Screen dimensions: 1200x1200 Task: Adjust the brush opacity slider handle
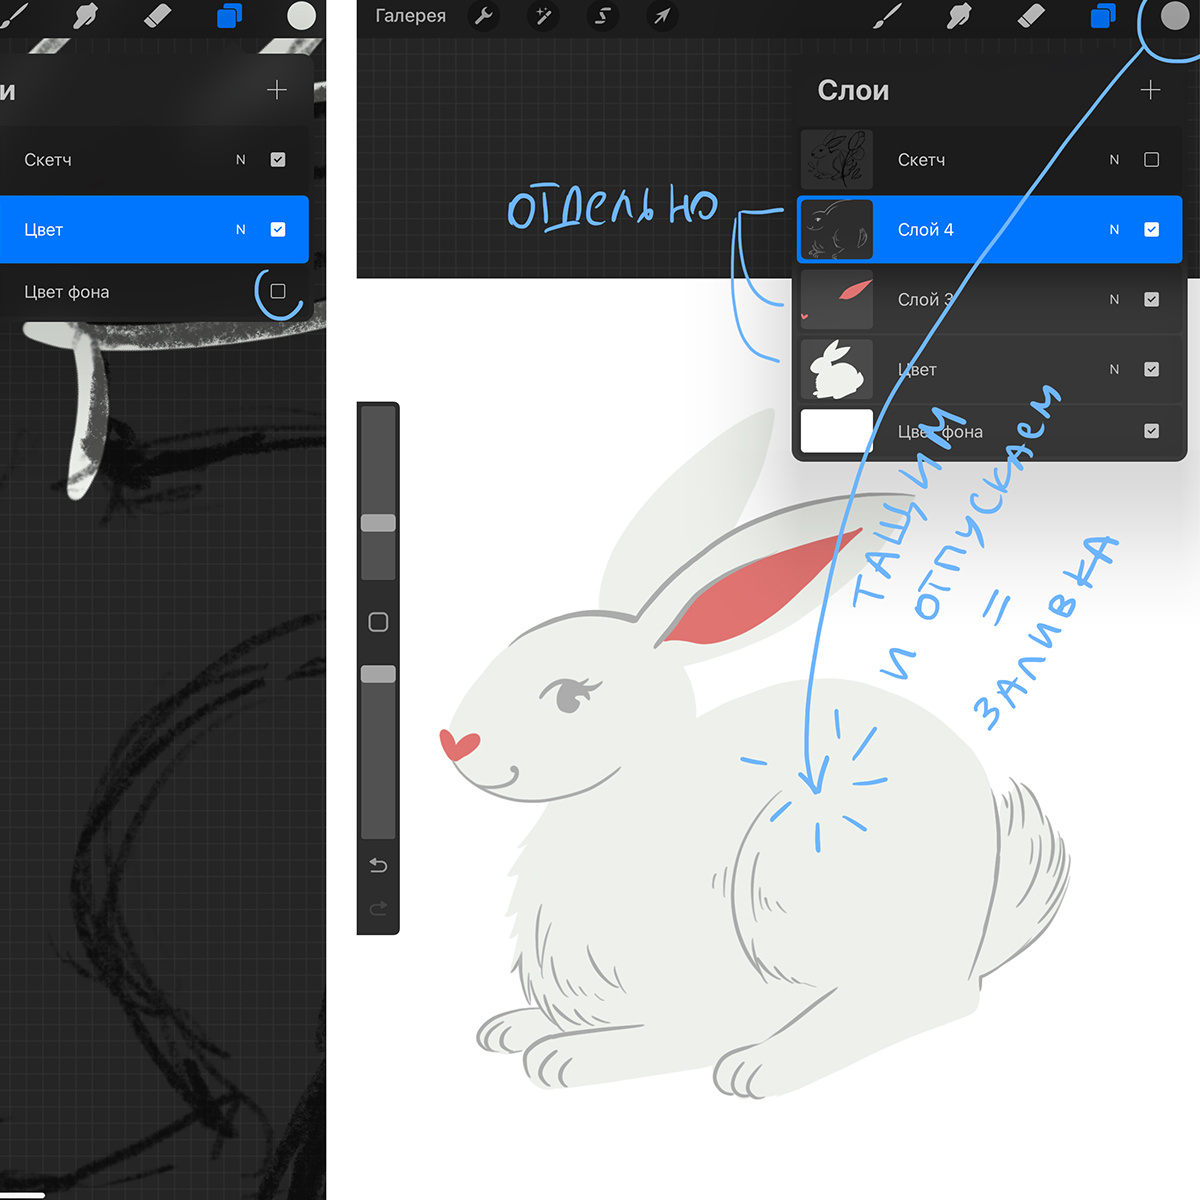point(378,674)
